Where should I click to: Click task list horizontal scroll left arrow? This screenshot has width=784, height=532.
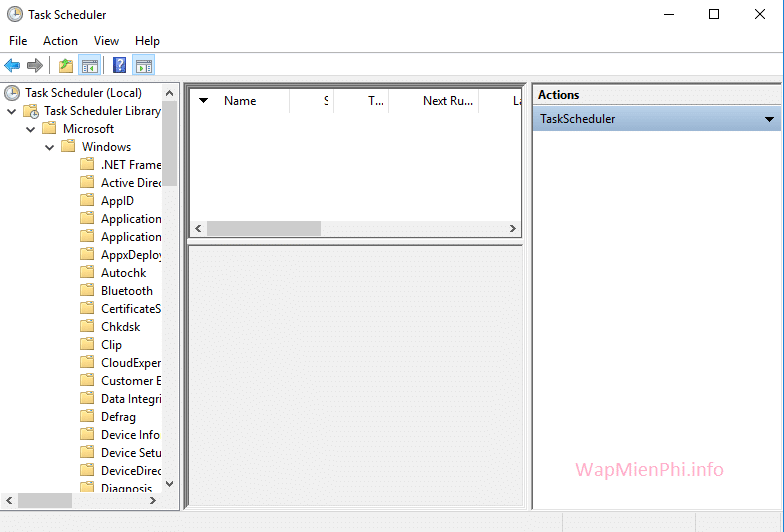(x=198, y=228)
